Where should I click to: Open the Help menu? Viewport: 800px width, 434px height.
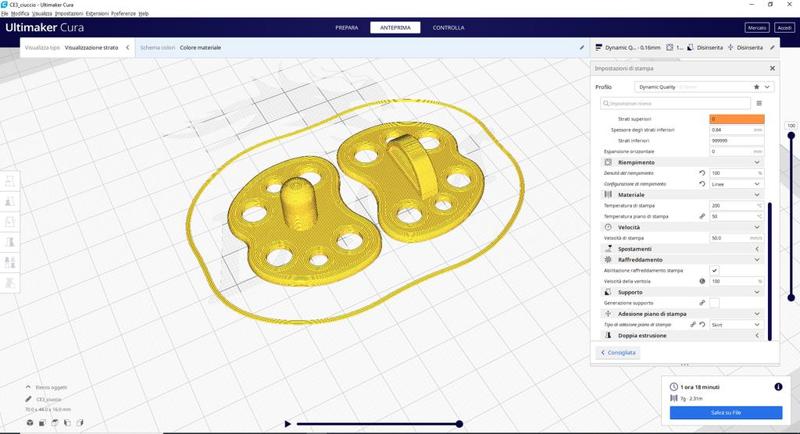(143, 14)
